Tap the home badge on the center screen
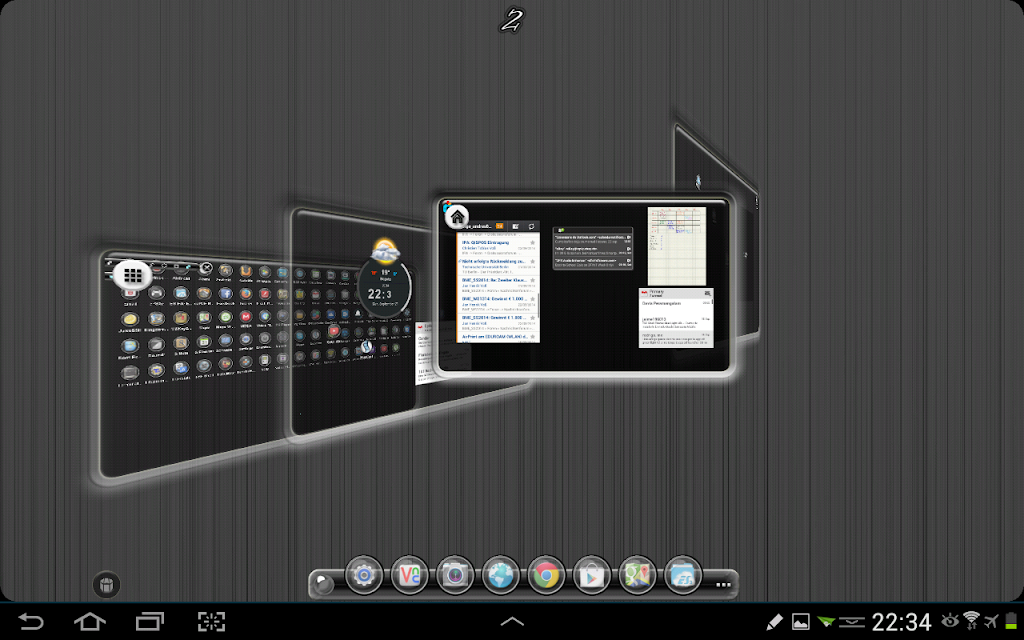The height and width of the screenshot is (640, 1024). 457,216
